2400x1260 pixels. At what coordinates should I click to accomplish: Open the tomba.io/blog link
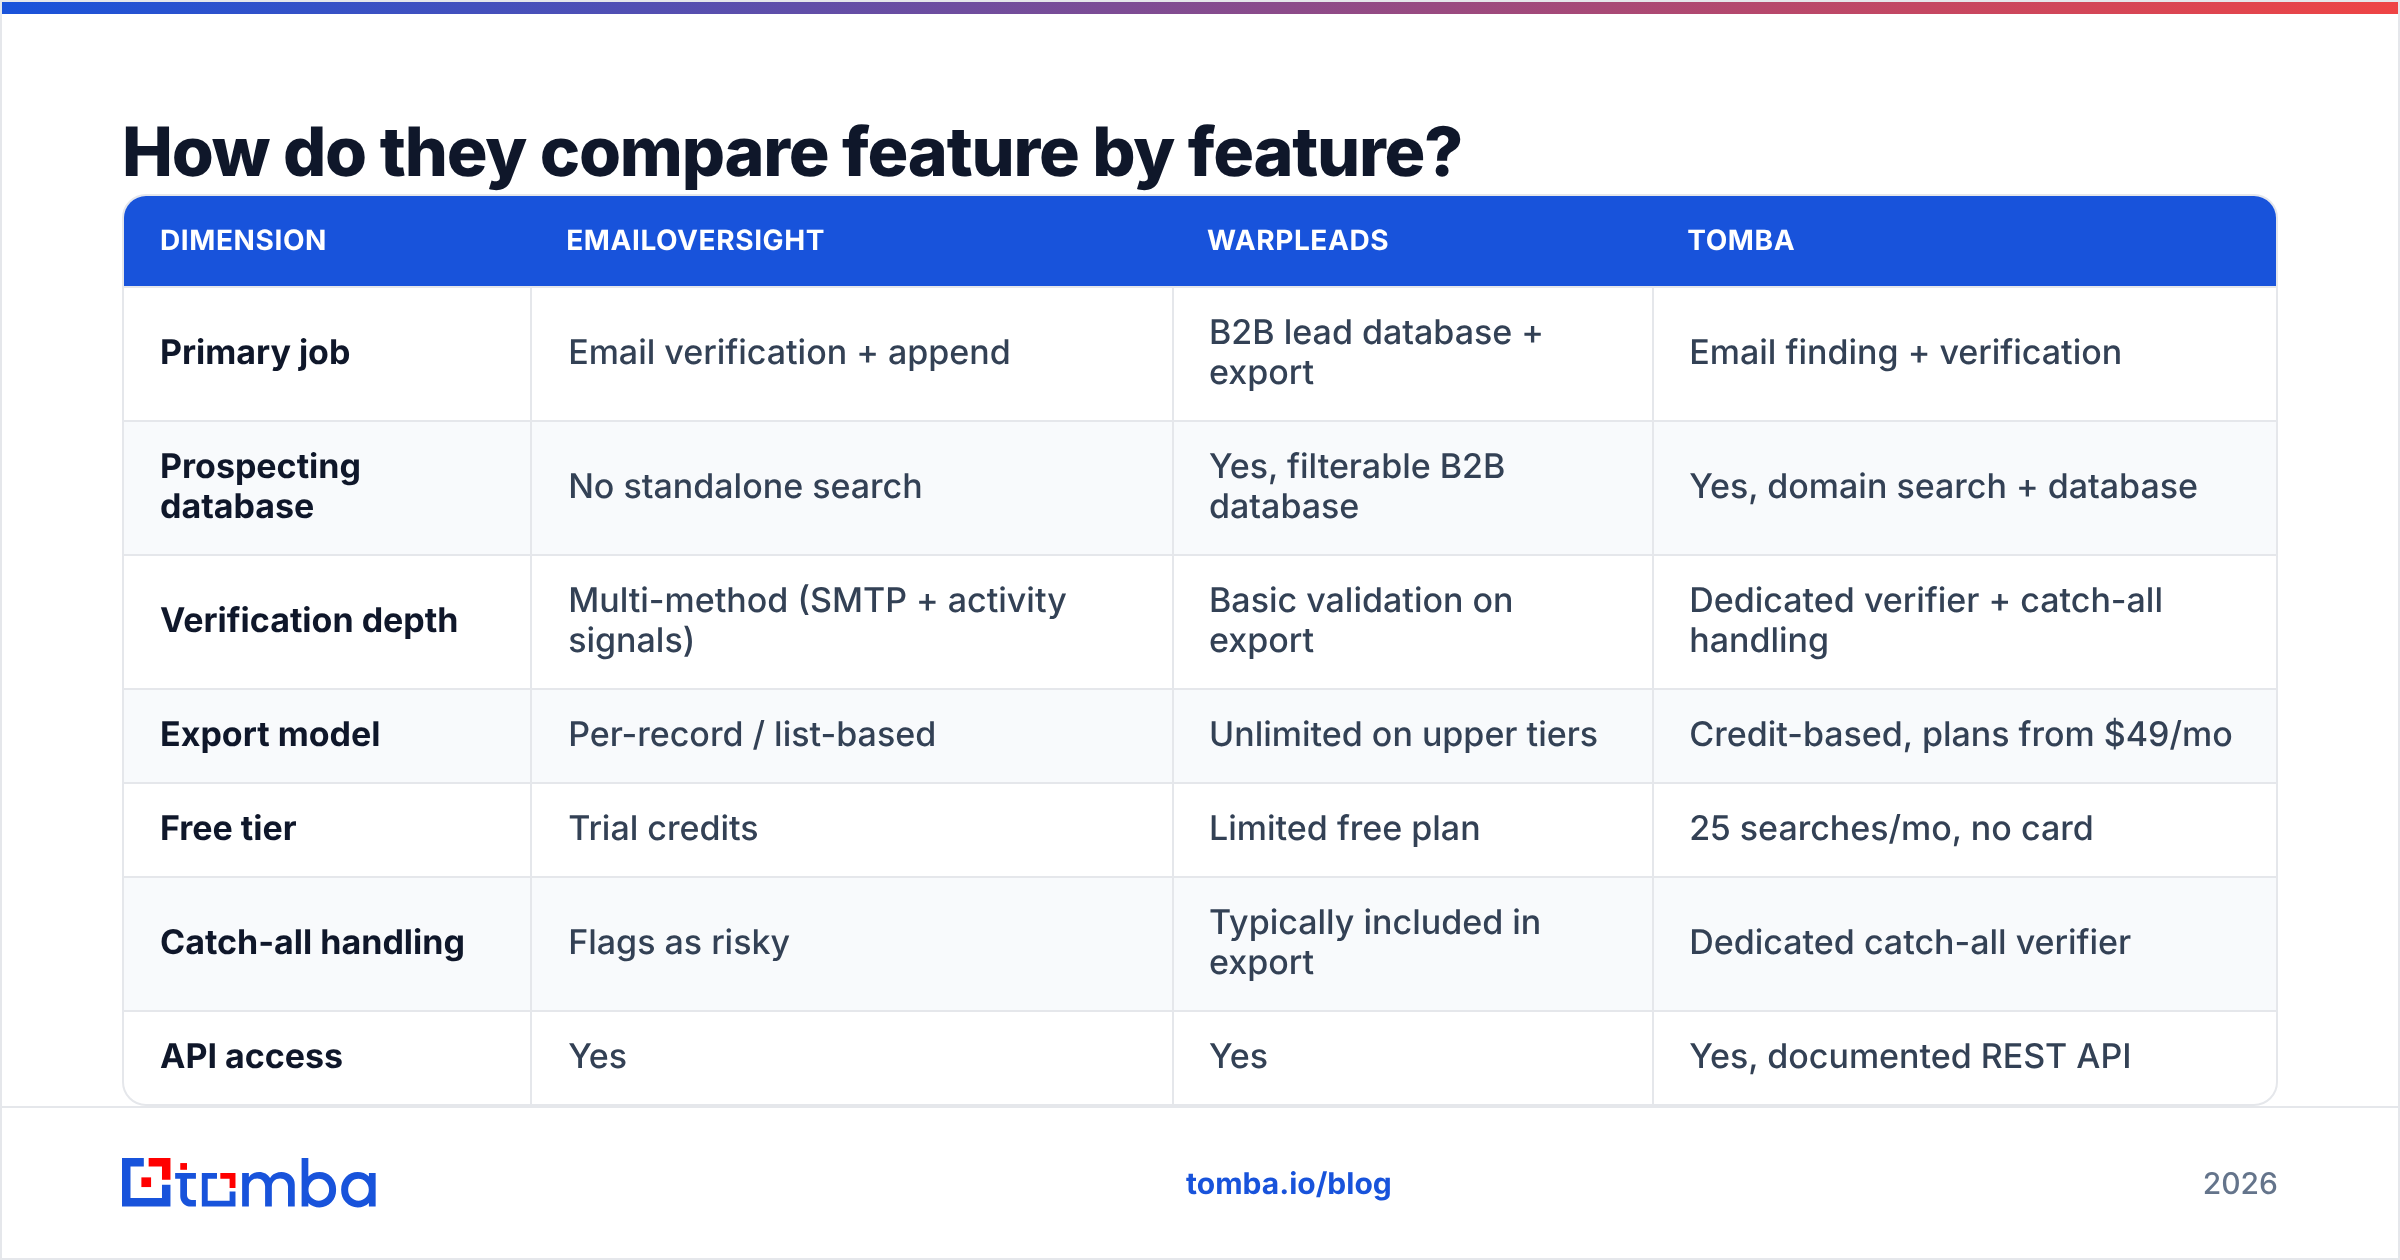coord(1288,1184)
